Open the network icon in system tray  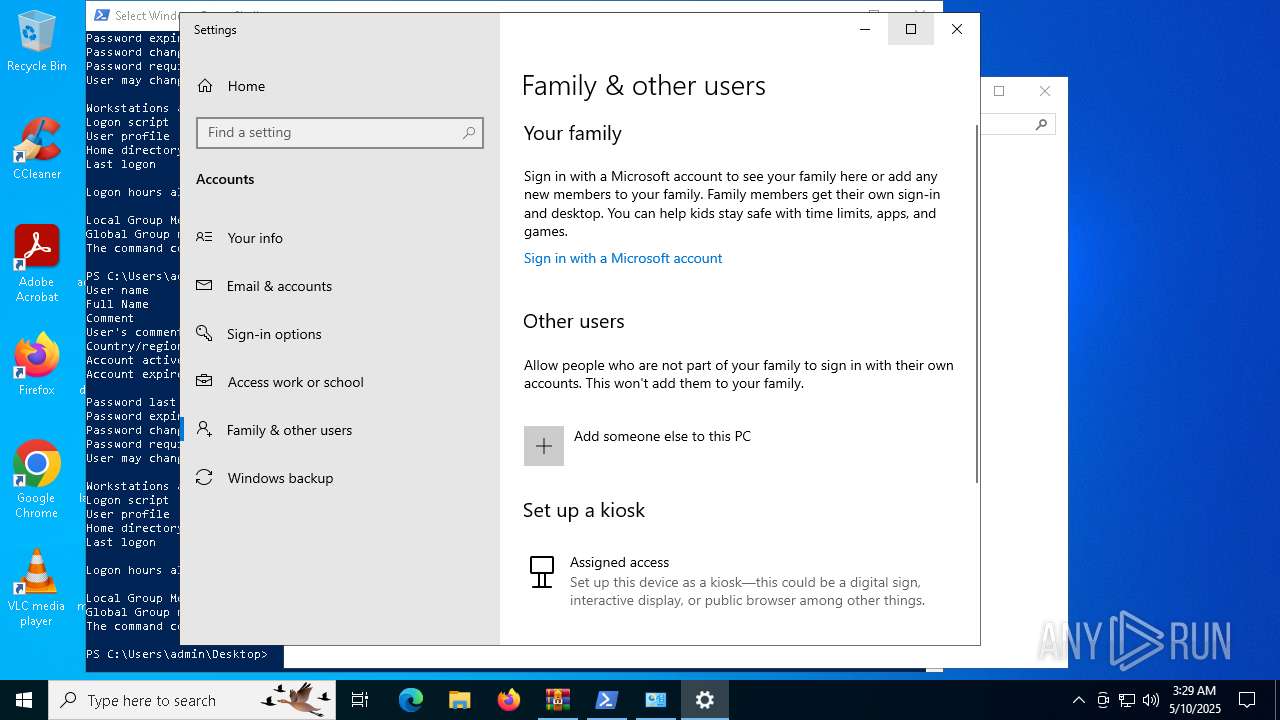(x=1127, y=700)
